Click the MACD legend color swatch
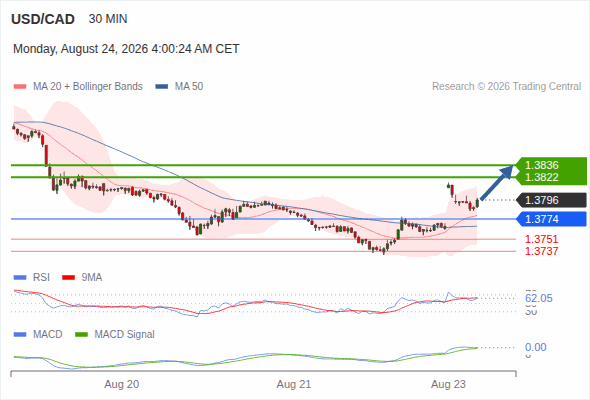The height and width of the screenshot is (400, 590). pyautogui.click(x=20, y=335)
